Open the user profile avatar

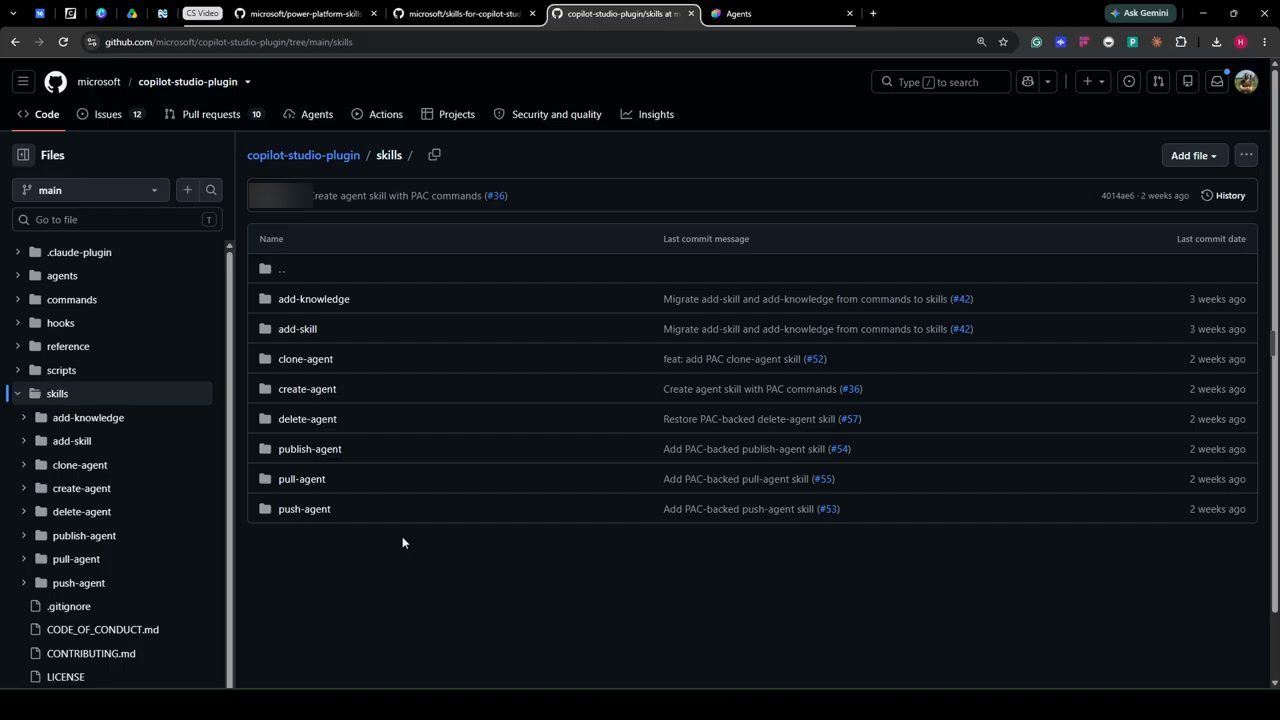coord(1246,82)
